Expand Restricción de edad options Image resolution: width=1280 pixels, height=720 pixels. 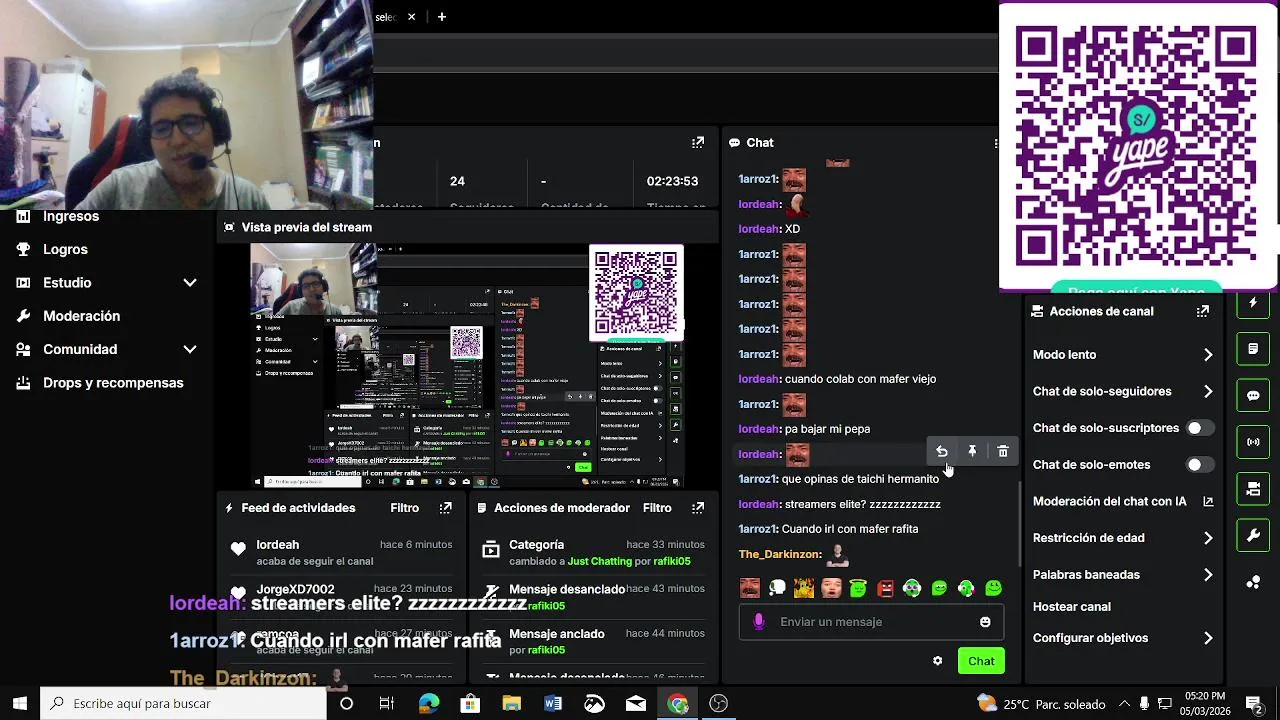pos(1208,538)
